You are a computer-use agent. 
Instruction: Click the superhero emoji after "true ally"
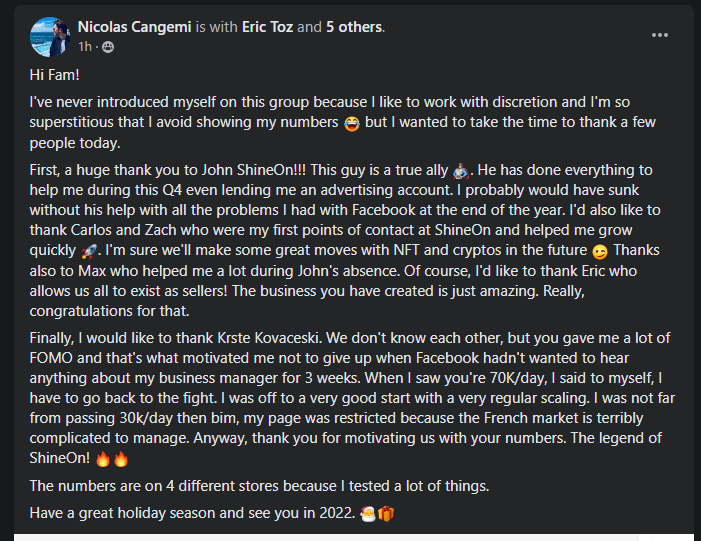tap(460, 171)
